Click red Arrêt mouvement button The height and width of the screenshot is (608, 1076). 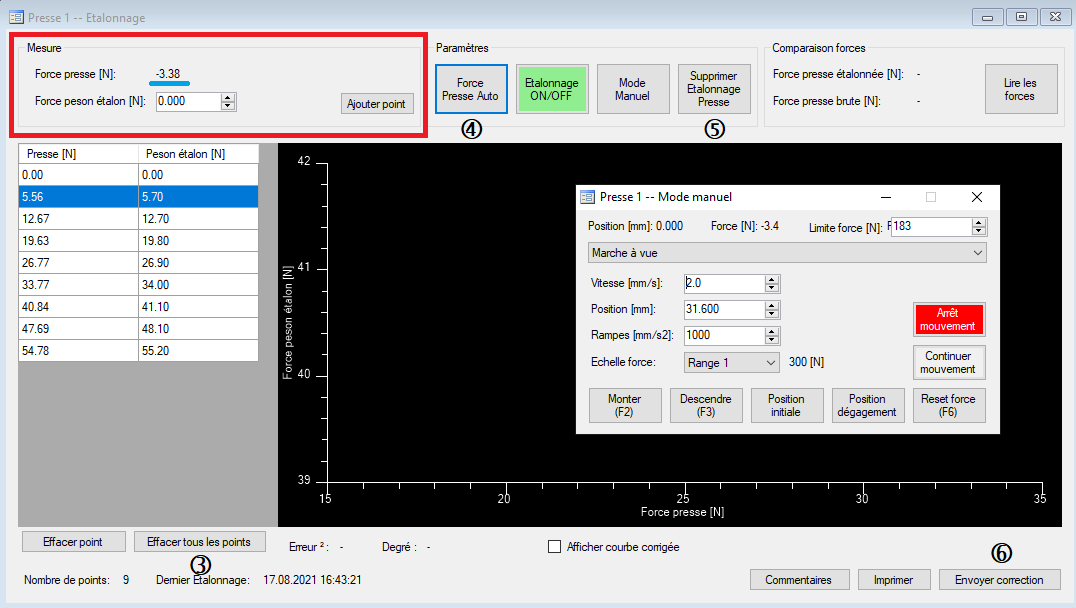click(949, 320)
